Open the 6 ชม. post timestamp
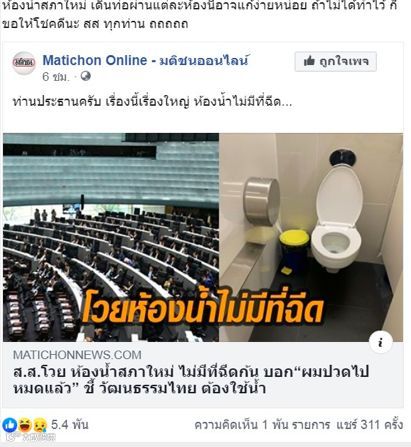The image size is (411, 447). [56, 77]
